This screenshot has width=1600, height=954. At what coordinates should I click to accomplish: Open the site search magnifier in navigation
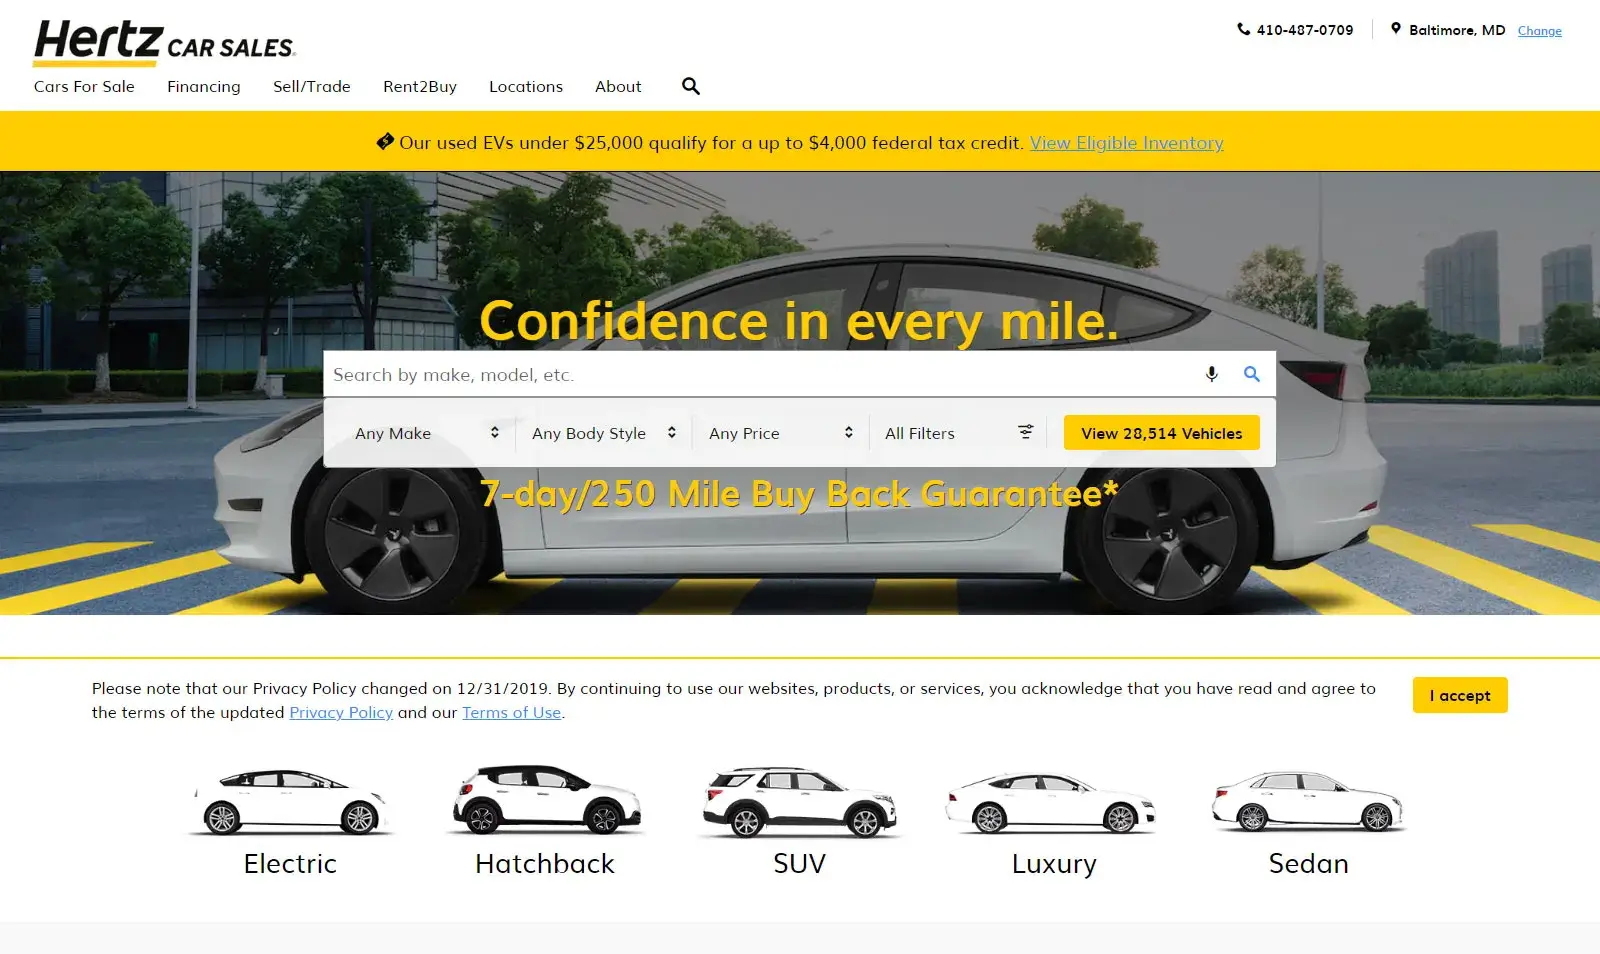click(x=691, y=86)
